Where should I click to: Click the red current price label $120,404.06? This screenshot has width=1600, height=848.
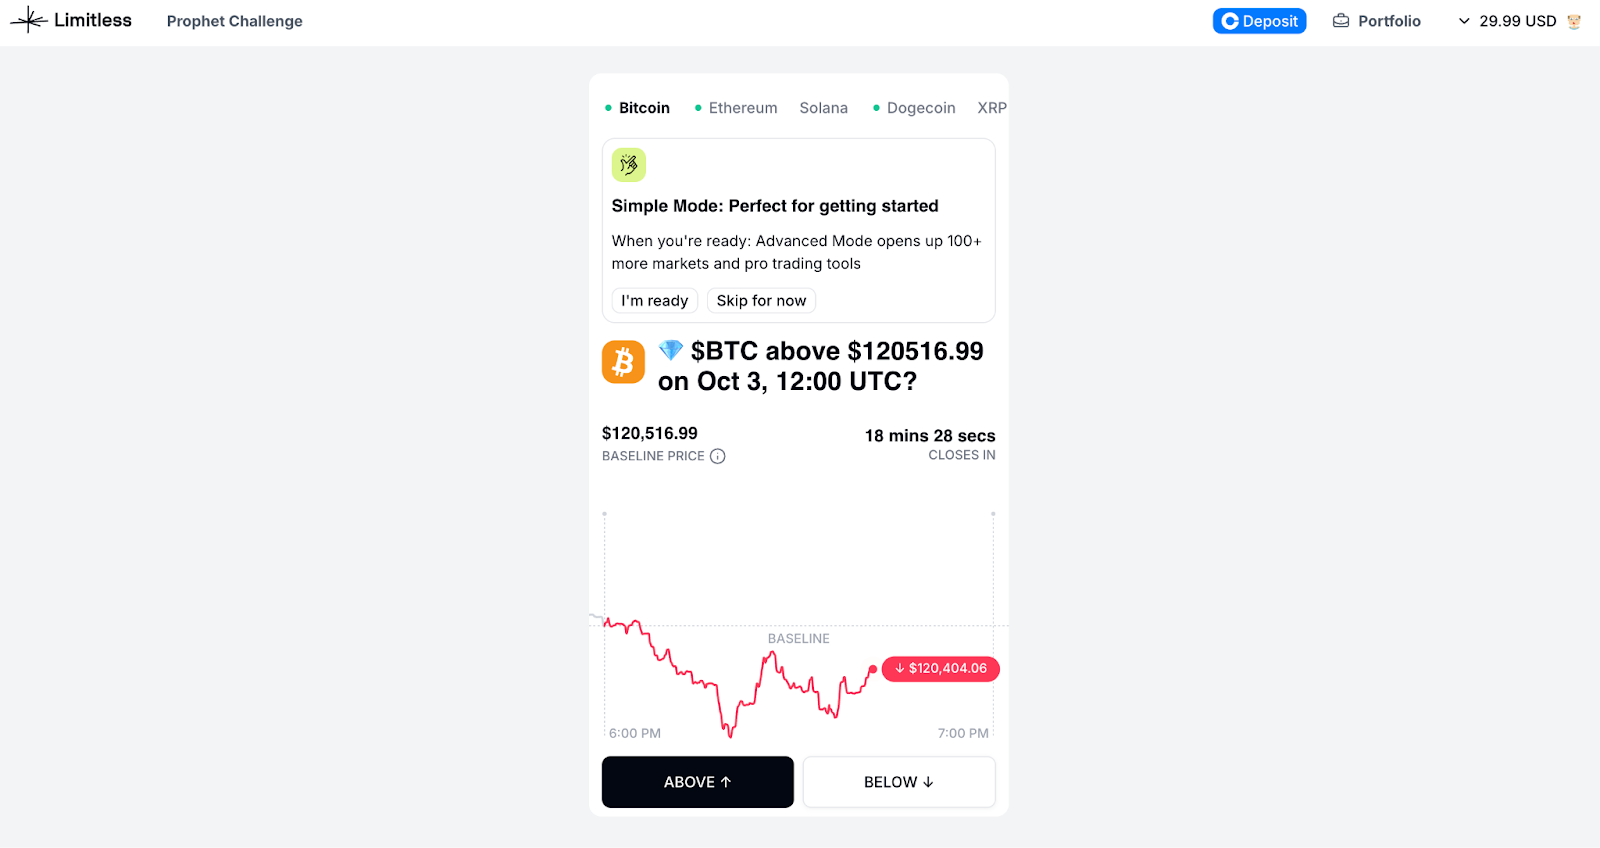(x=941, y=669)
